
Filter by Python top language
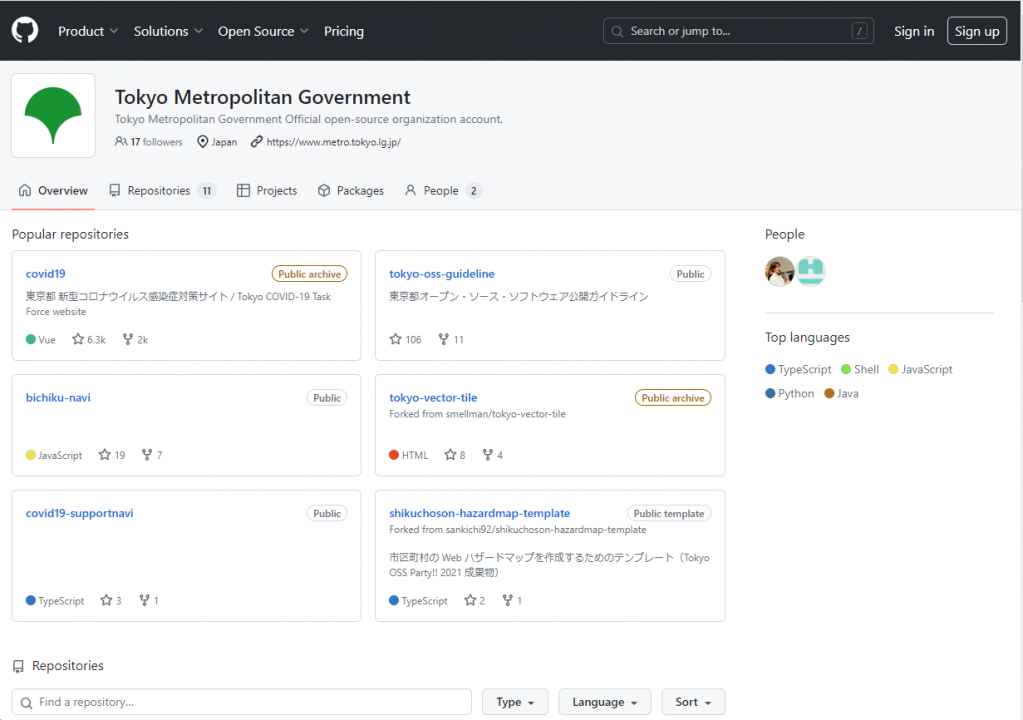790,393
